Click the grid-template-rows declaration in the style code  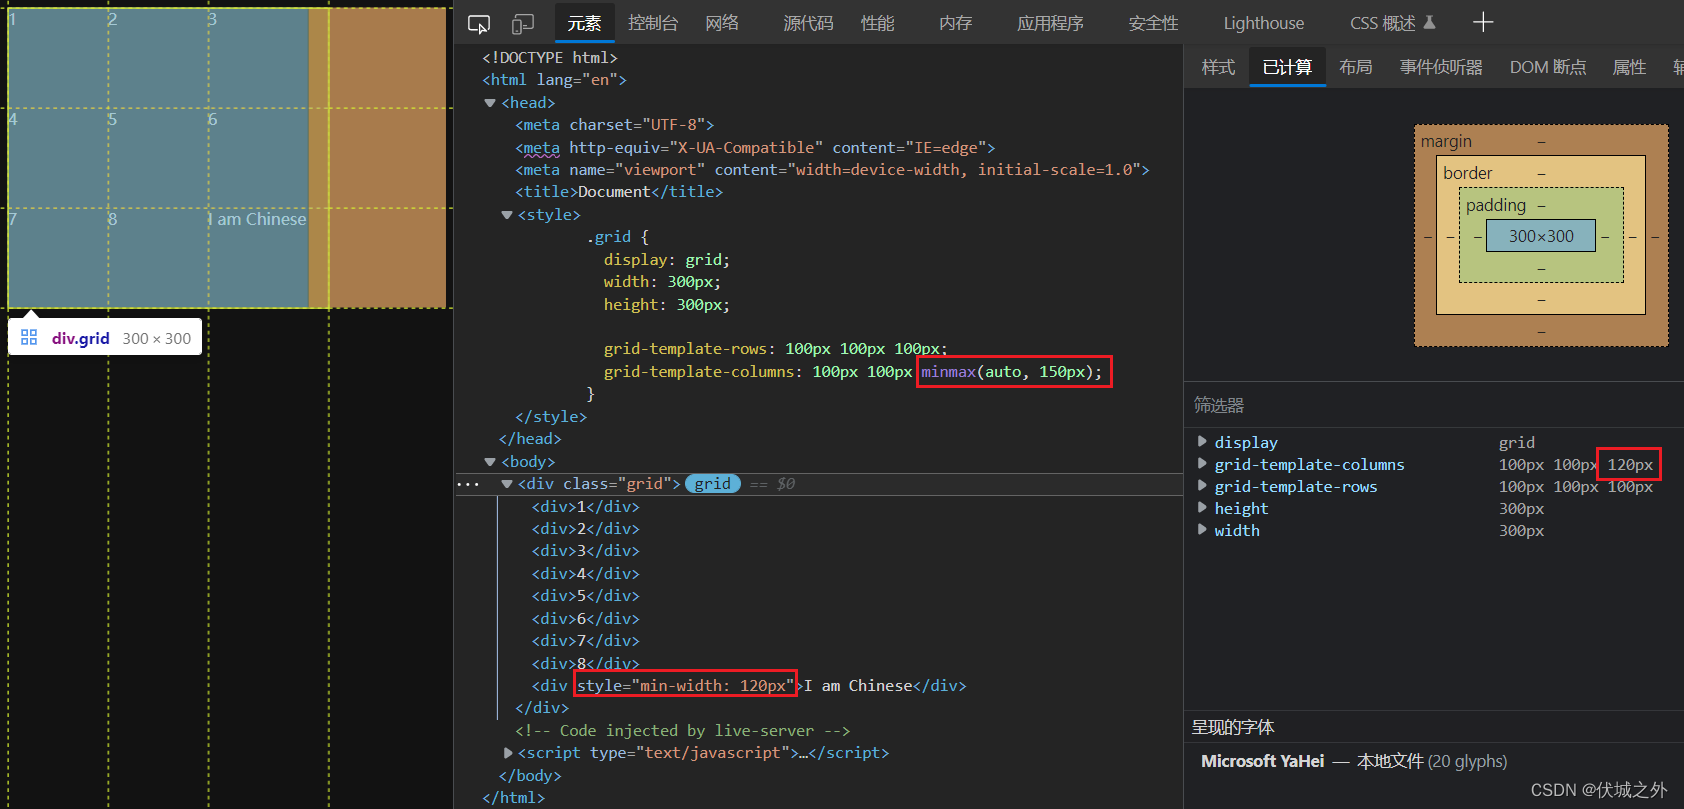pyautogui.click(x=775, y=349)
